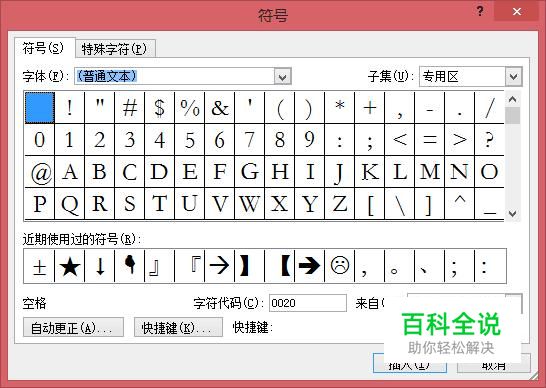Select the greater-than > symbol
Screen dimensions: 546x388
pyautogui.click(x=459, y=140)
